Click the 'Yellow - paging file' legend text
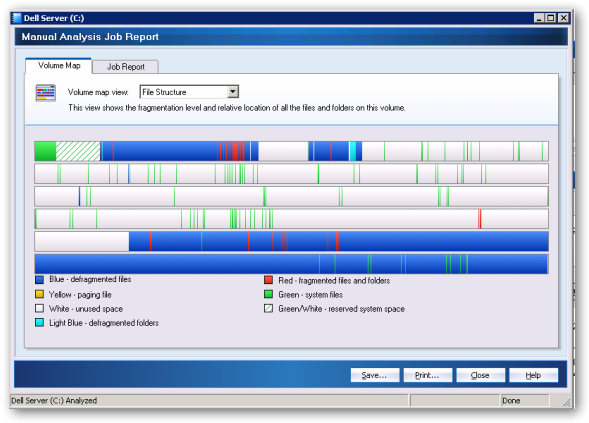This screenshot has height=423, width=589. tap(80, 295)
